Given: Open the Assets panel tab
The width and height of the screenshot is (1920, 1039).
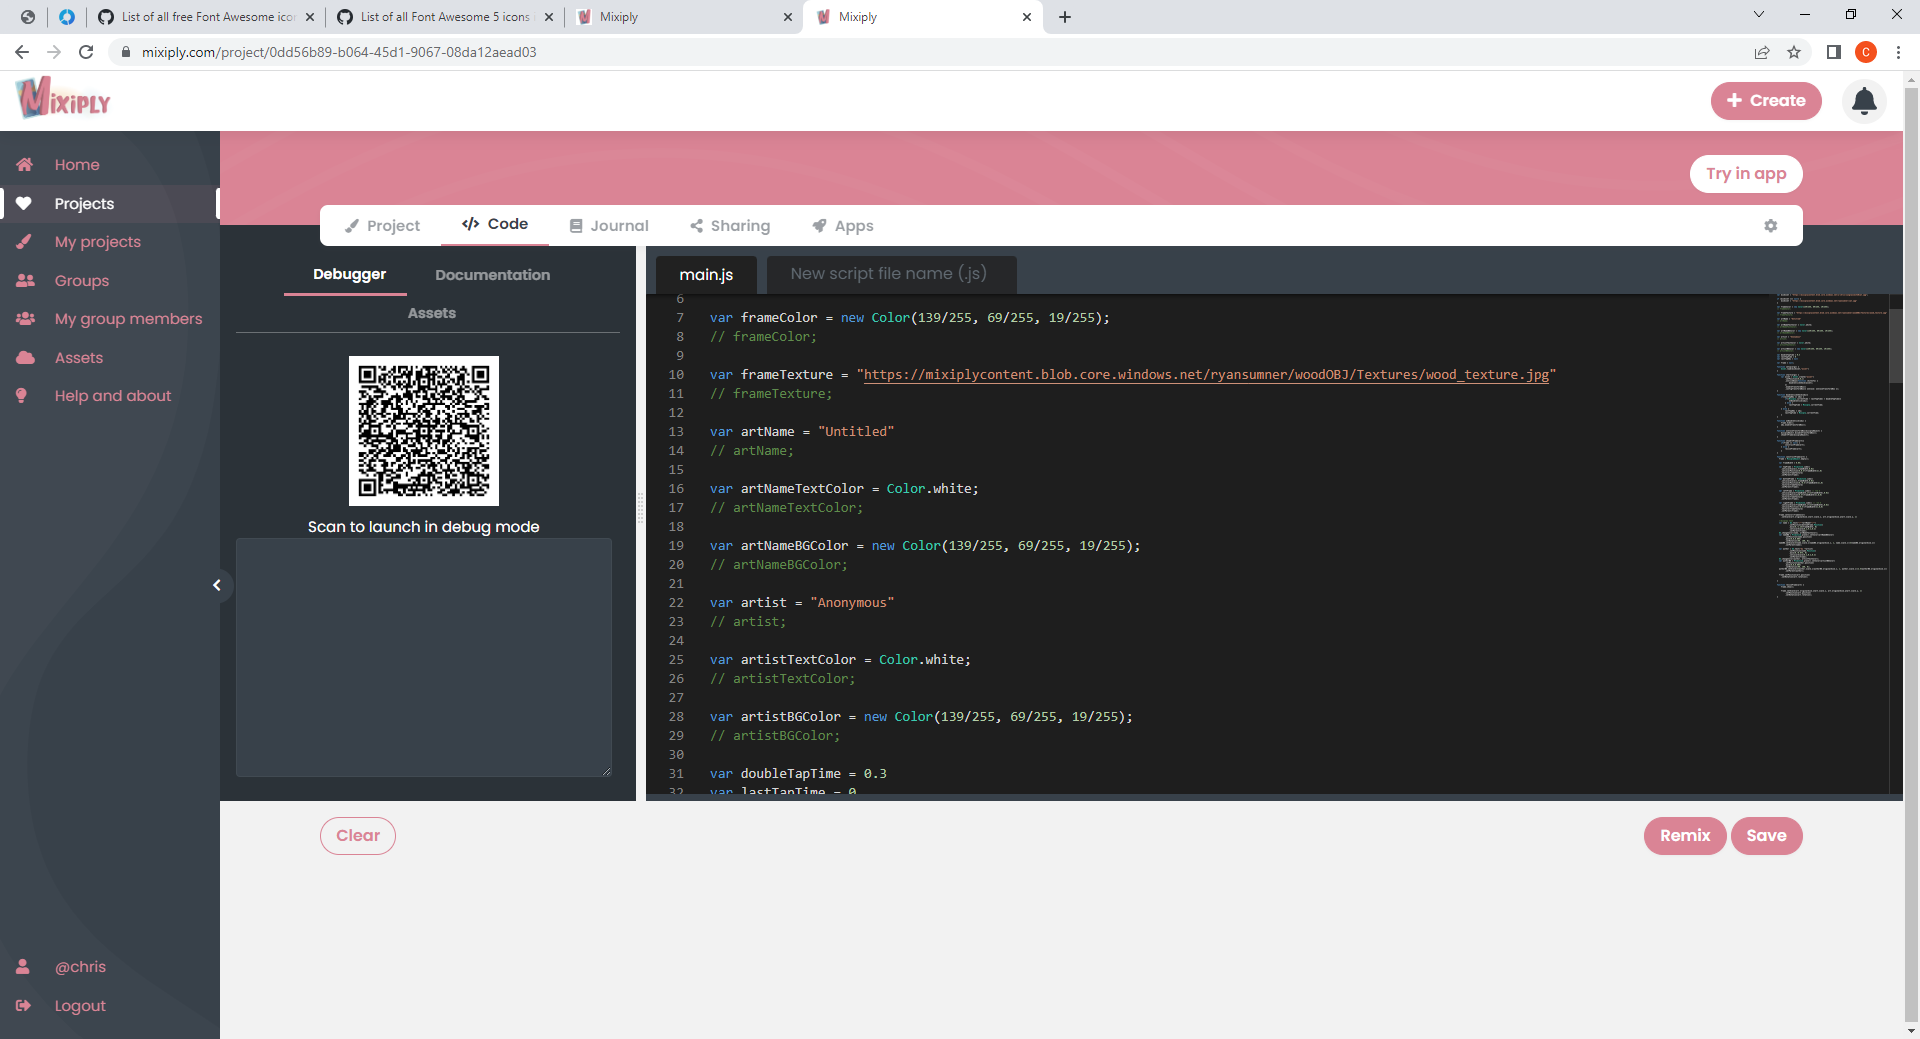Looking at the screenshot, I should pos(431,313).
